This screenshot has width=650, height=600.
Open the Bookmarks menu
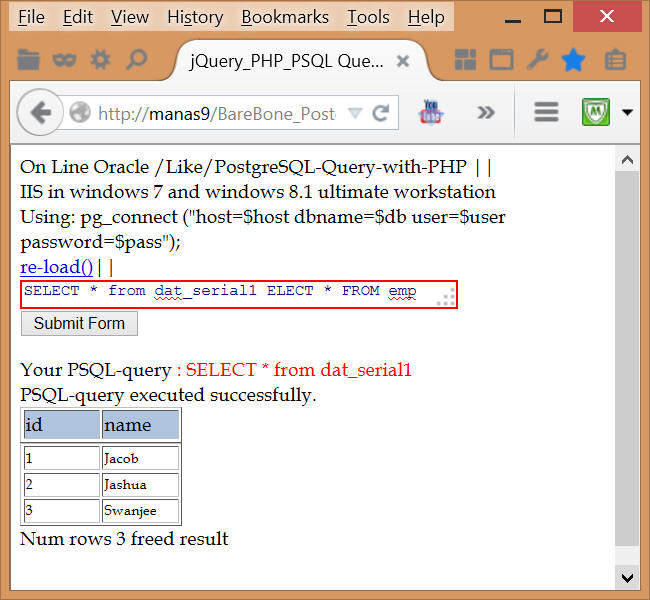pyautogui.click(x=285, y=17)
